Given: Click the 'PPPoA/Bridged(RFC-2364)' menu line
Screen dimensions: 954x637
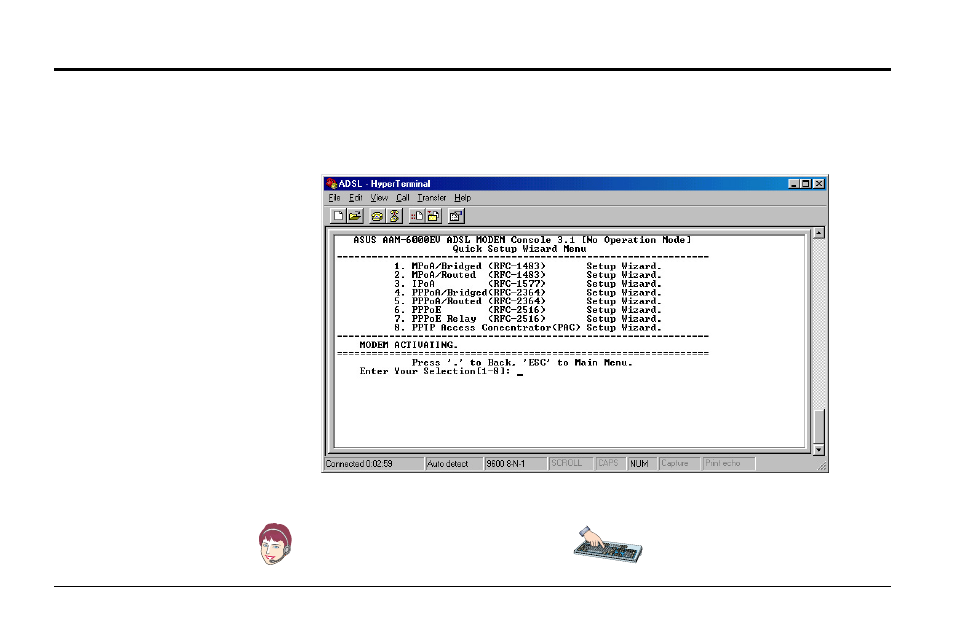Looking at the screenshot, I should pyautogui.click(x=527, y=293).
